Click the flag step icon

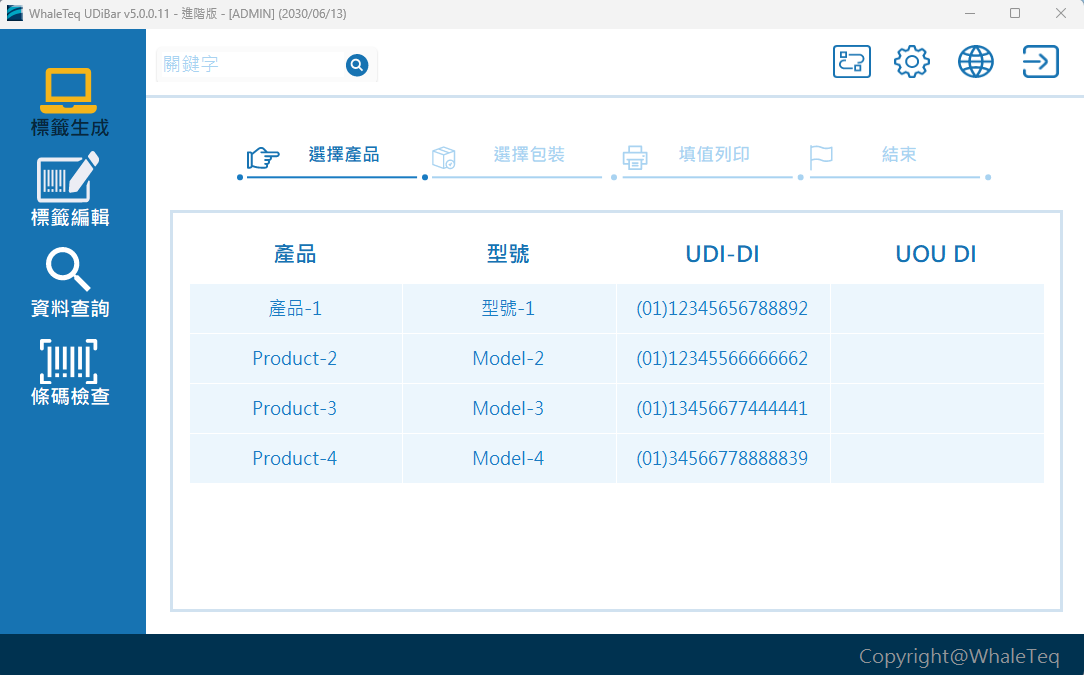click(821, 158)
